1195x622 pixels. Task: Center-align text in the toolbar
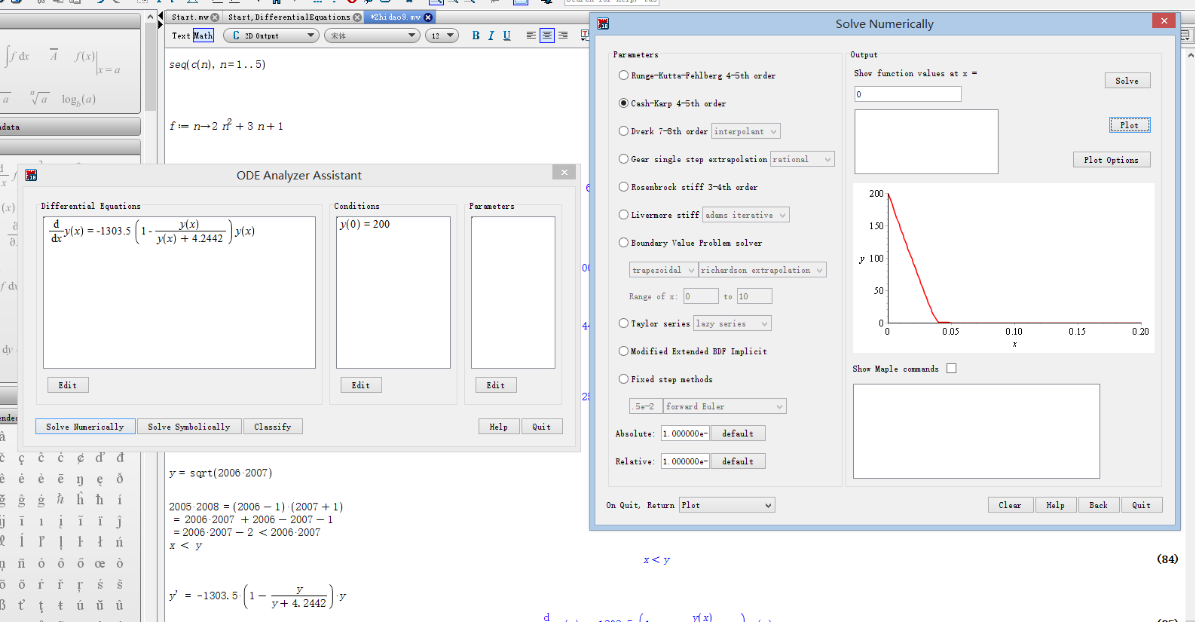[x=547, y=36]
